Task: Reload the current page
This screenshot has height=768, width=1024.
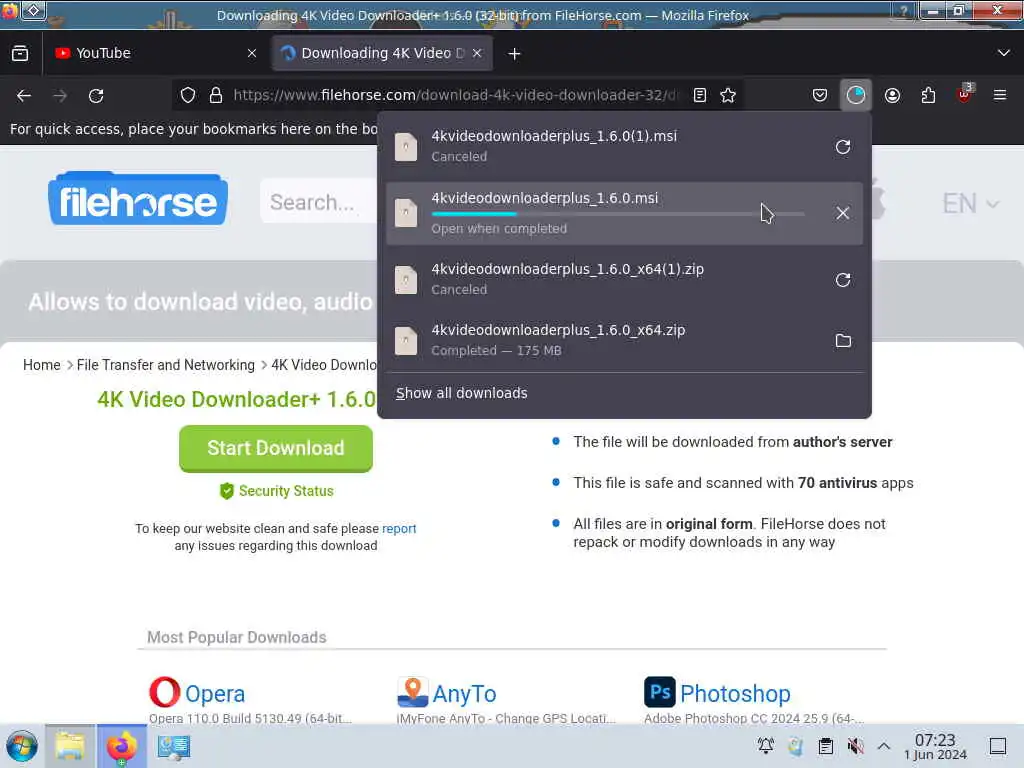Action: tap(96, 96)
